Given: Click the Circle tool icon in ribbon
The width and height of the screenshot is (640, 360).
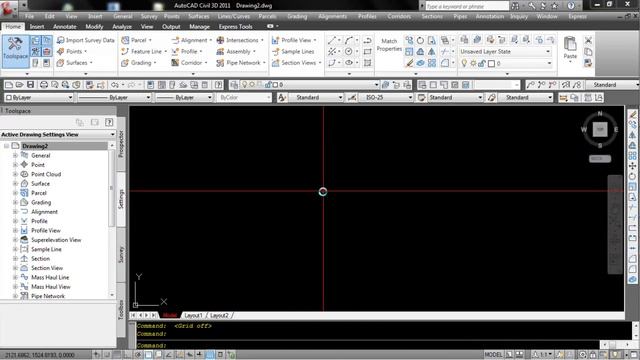Looking at the screenshot, I should [349, 51].
